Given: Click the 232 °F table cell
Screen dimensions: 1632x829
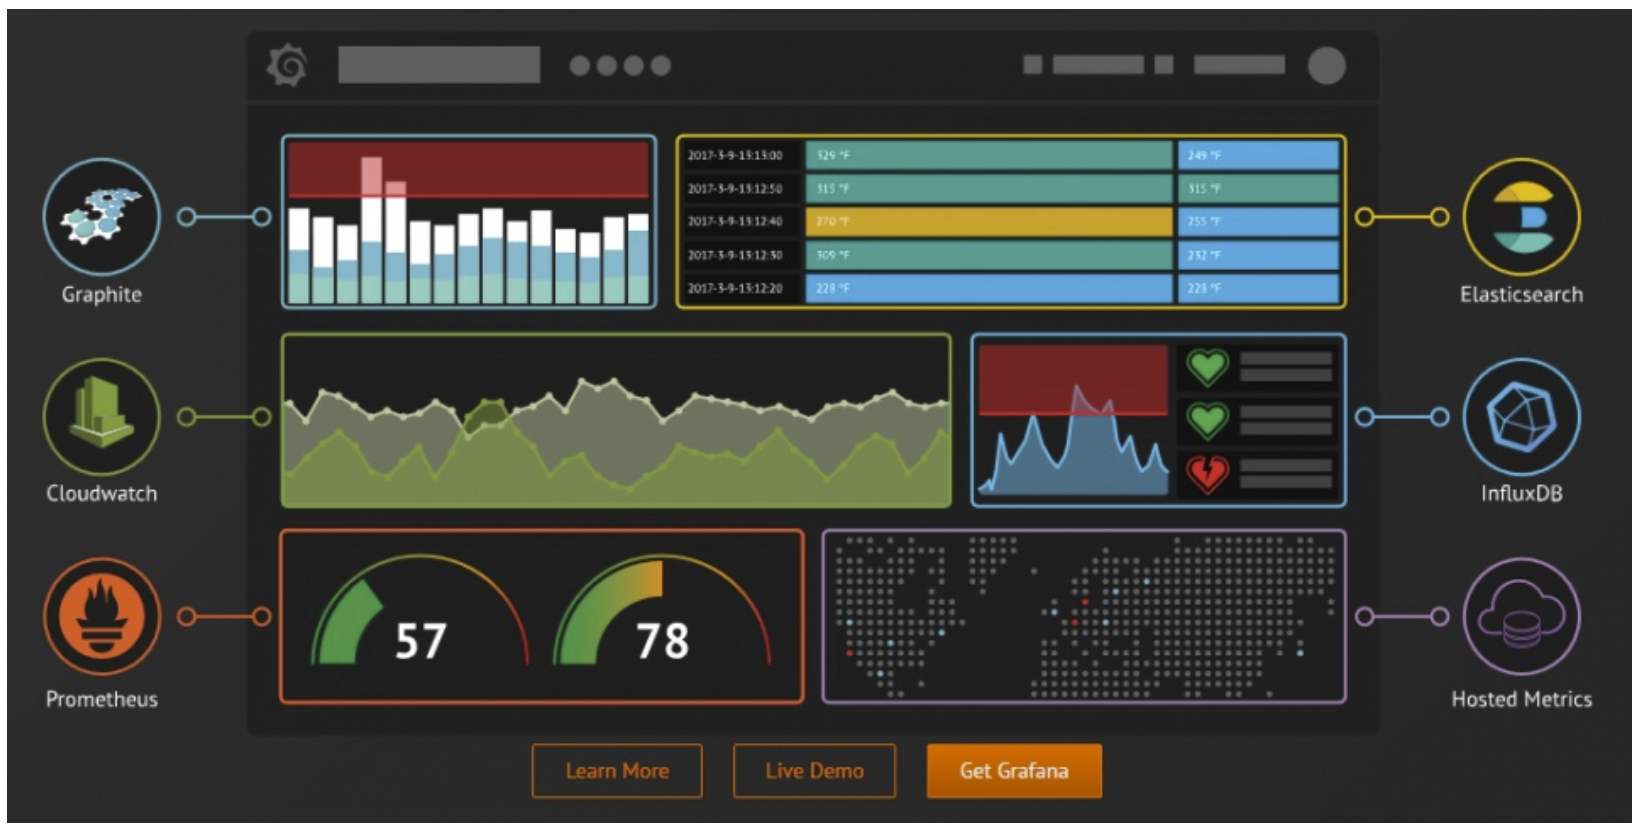Looking at the screenshot, I should pos(1258,255).
